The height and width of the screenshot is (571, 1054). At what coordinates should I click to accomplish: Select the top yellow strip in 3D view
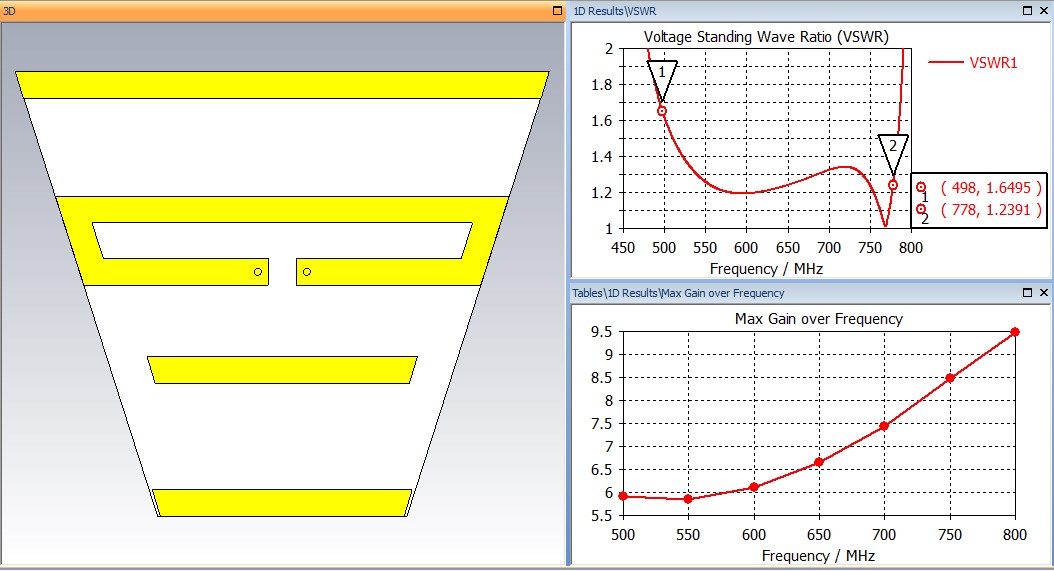[282, 85]
